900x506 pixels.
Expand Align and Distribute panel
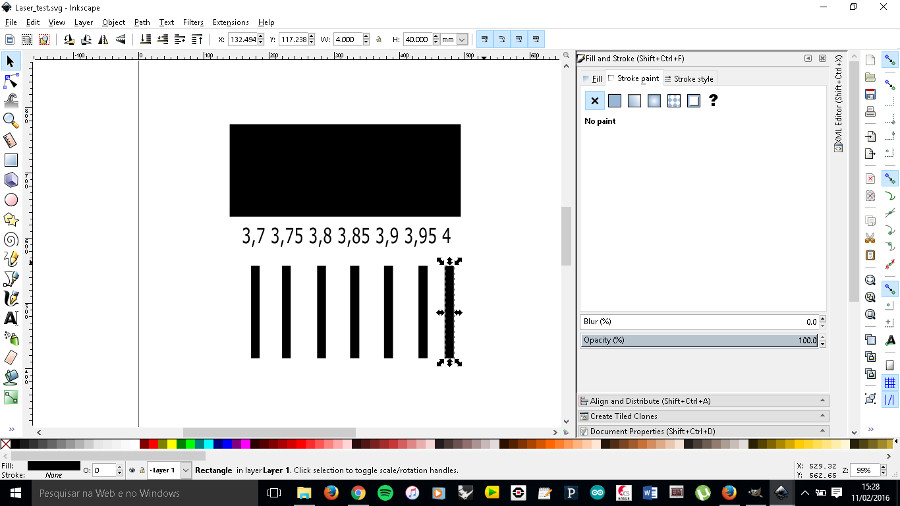(704, 401)
